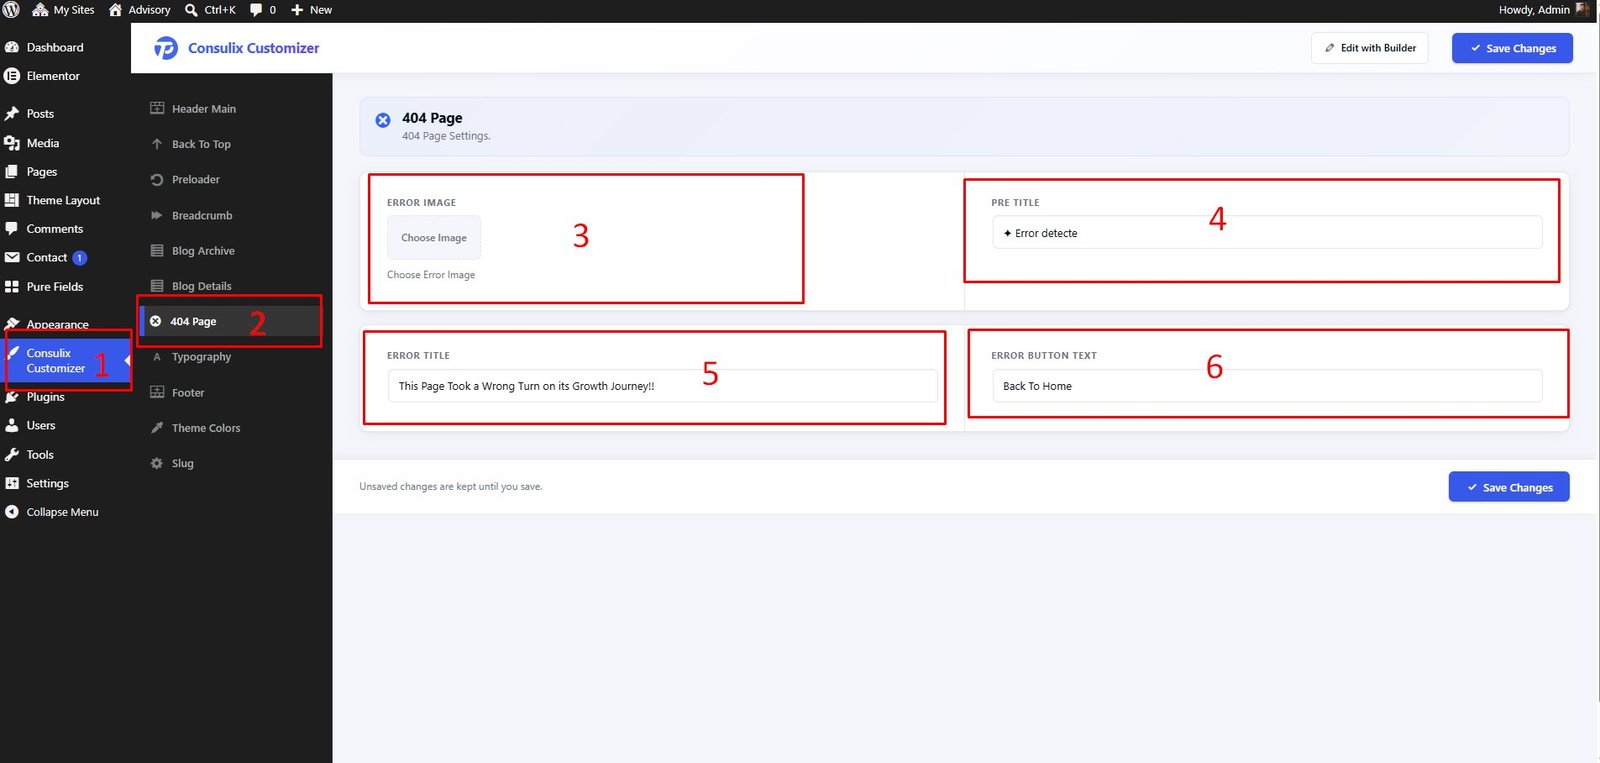Click the Ctrl+K search icon
This screenshot has width=1600, height=763.
(x=191, y=10)
